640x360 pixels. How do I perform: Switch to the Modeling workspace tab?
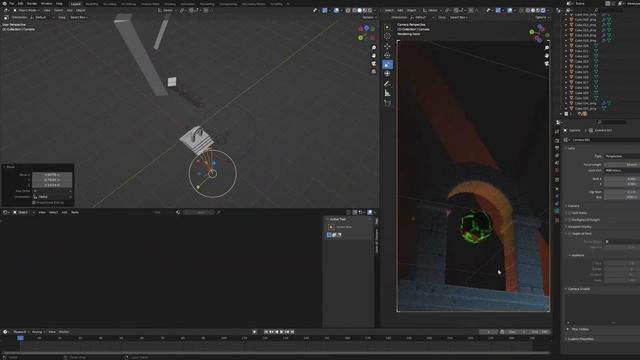click(x=92, y=4)
